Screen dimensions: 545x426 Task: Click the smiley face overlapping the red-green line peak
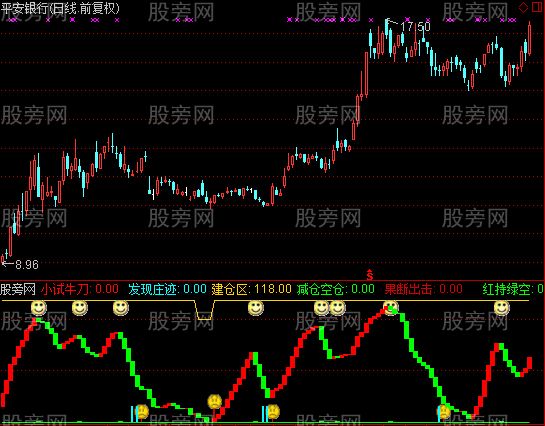(x=391, y=308)
